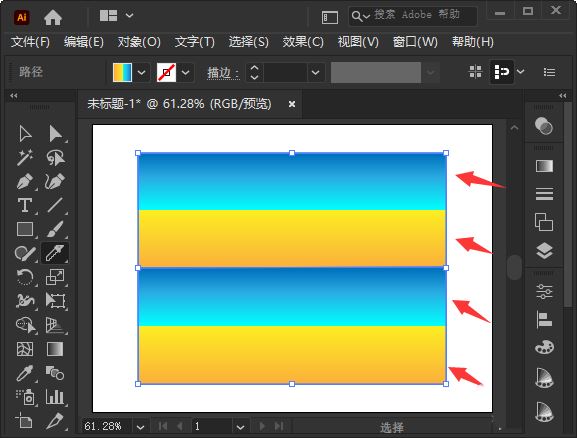This screenshot has width=577, height=438.
Task: Click the align to pixel grid icon
Action: tap(475, 72)
